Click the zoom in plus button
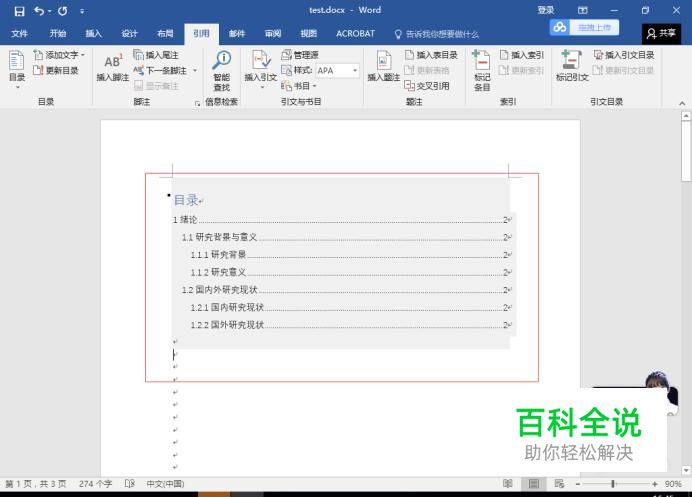 pos(654,484)
